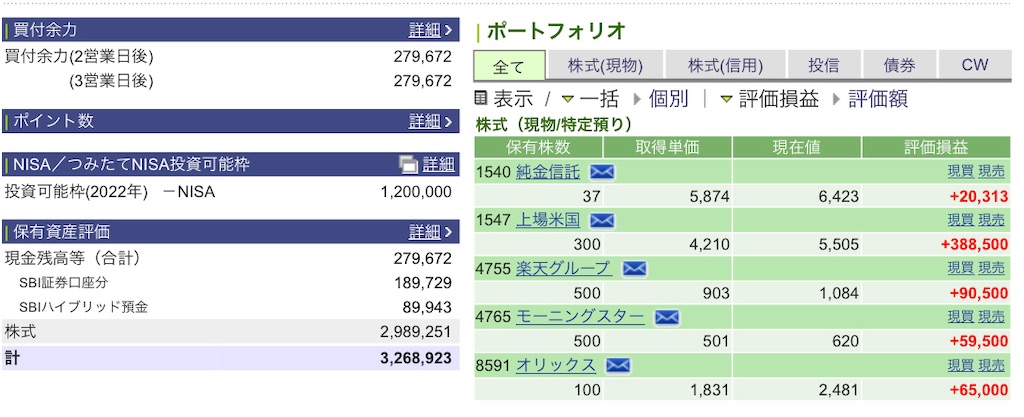Click the mail icon next to 純金信託
This screenshot has width=1024, height=418.
601,172
